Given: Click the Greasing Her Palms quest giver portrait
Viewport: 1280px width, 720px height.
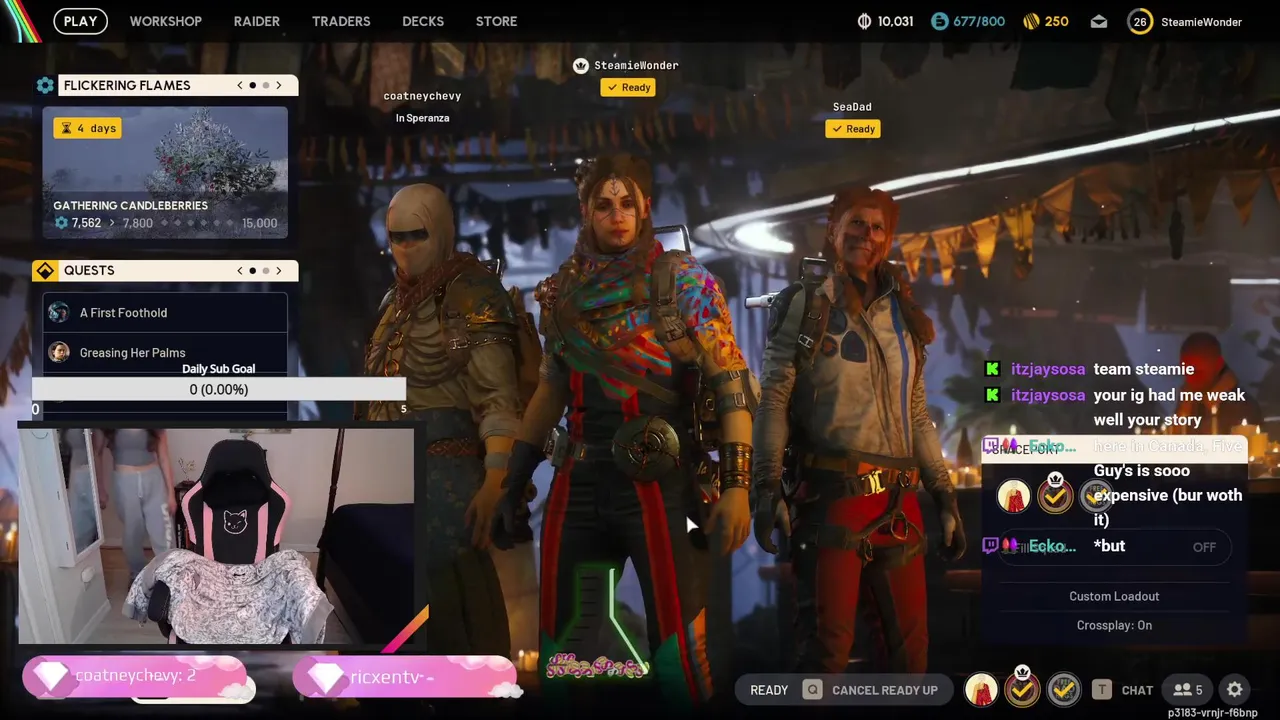Looking at the screenshot, I should coord(59,352).
